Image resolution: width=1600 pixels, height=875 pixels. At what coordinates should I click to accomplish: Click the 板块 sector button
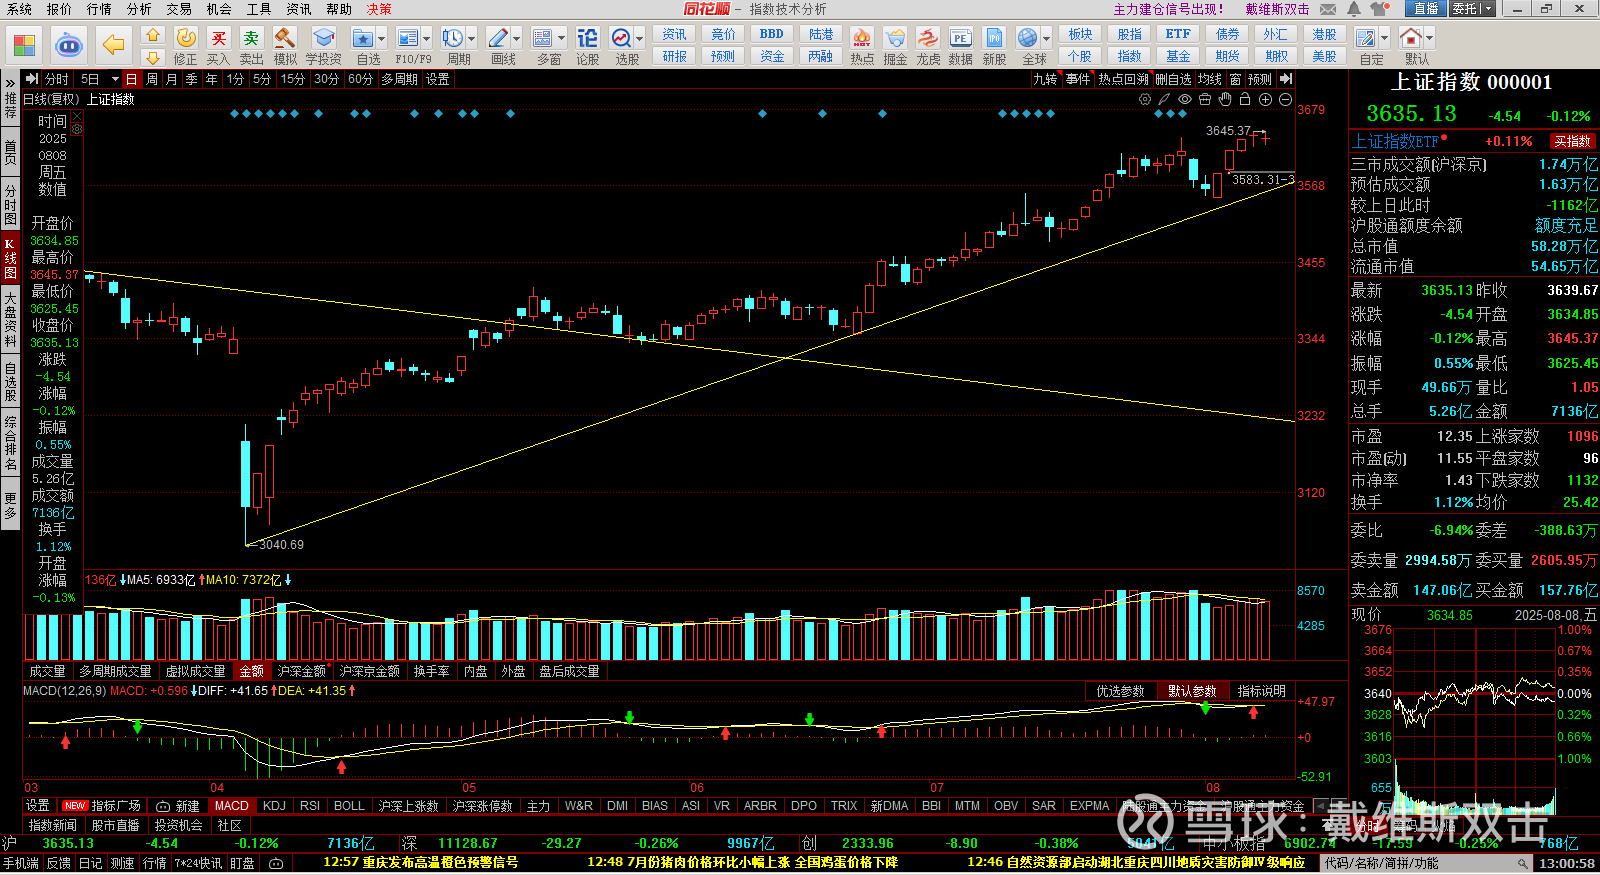click(x=1080, y=34)
